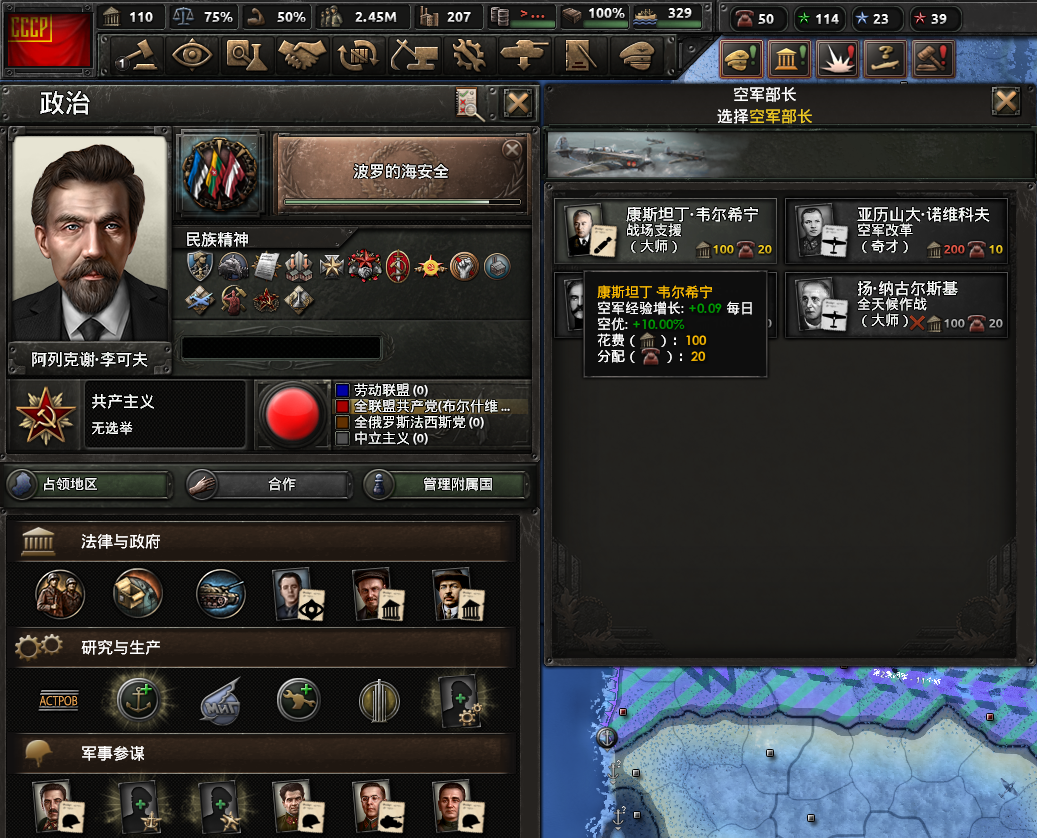Cancel the 波罗的海安全 national focus
The width and height of the screenshot is (1037, 838).
coord(511,149)
